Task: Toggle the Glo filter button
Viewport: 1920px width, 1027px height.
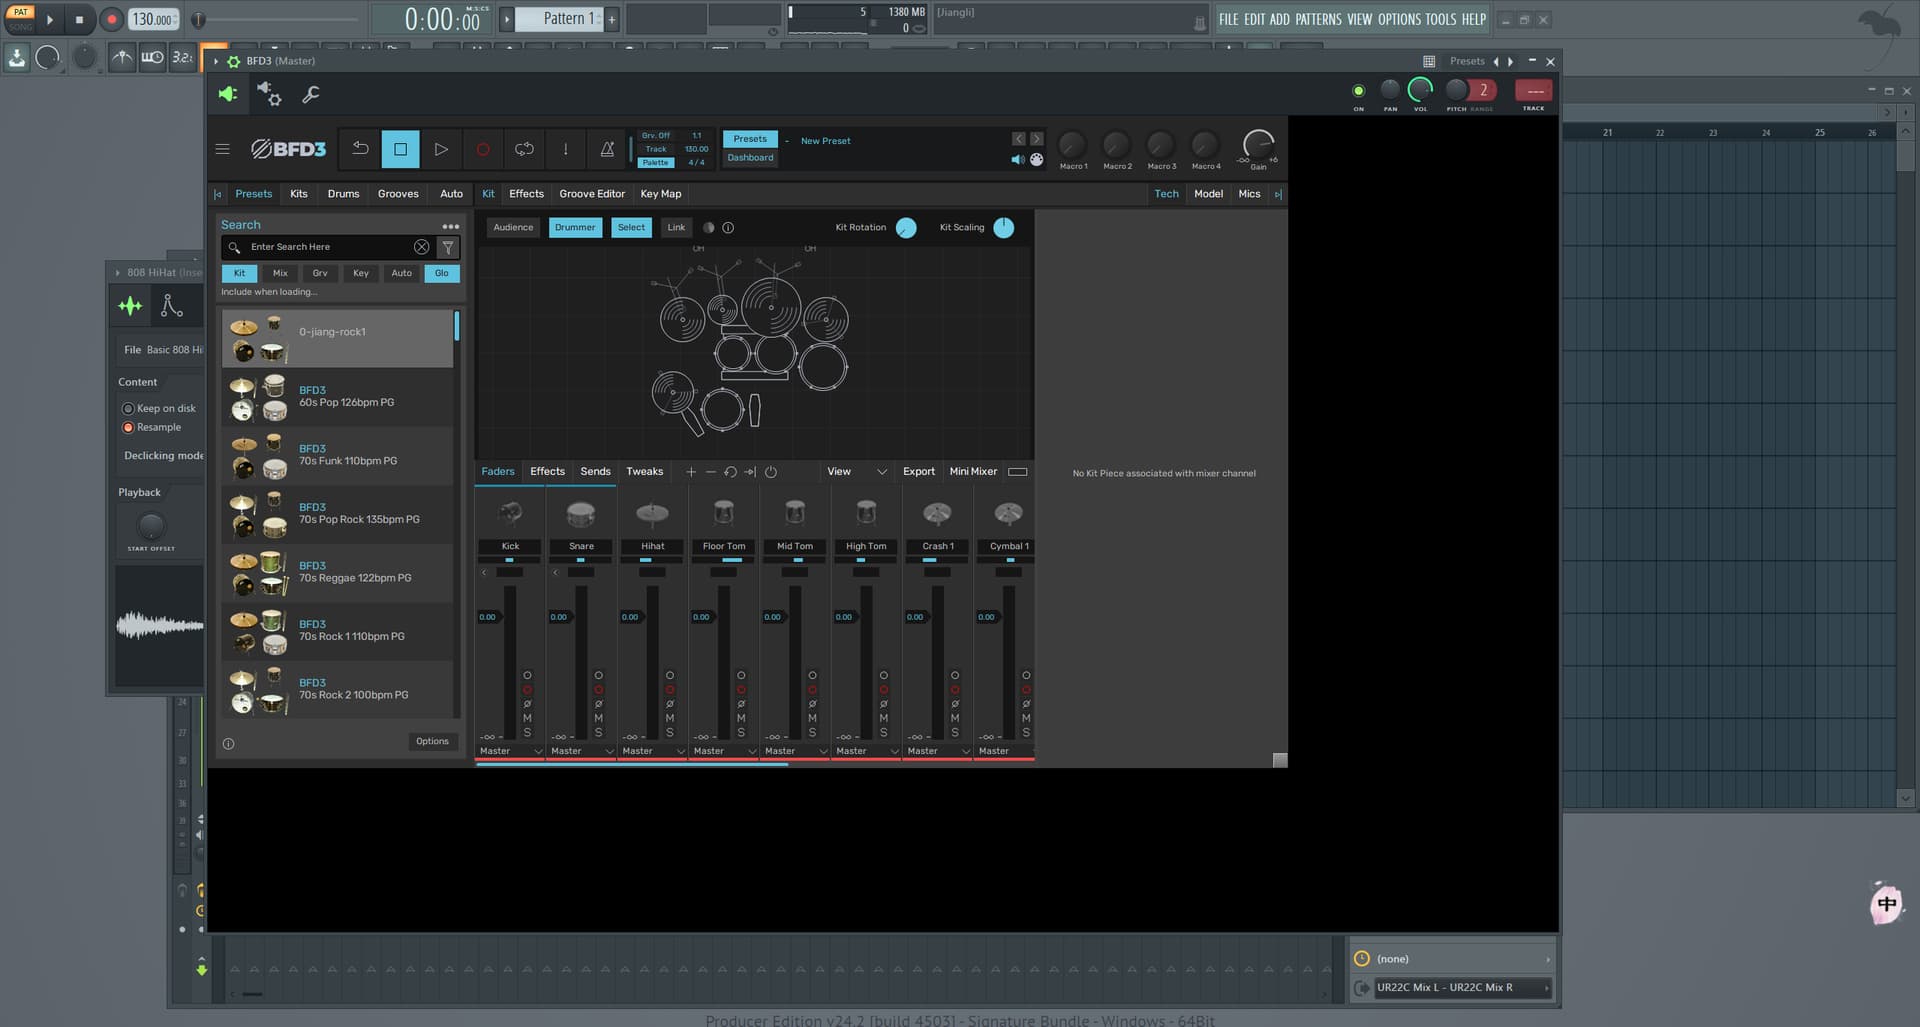Action: 442,273
